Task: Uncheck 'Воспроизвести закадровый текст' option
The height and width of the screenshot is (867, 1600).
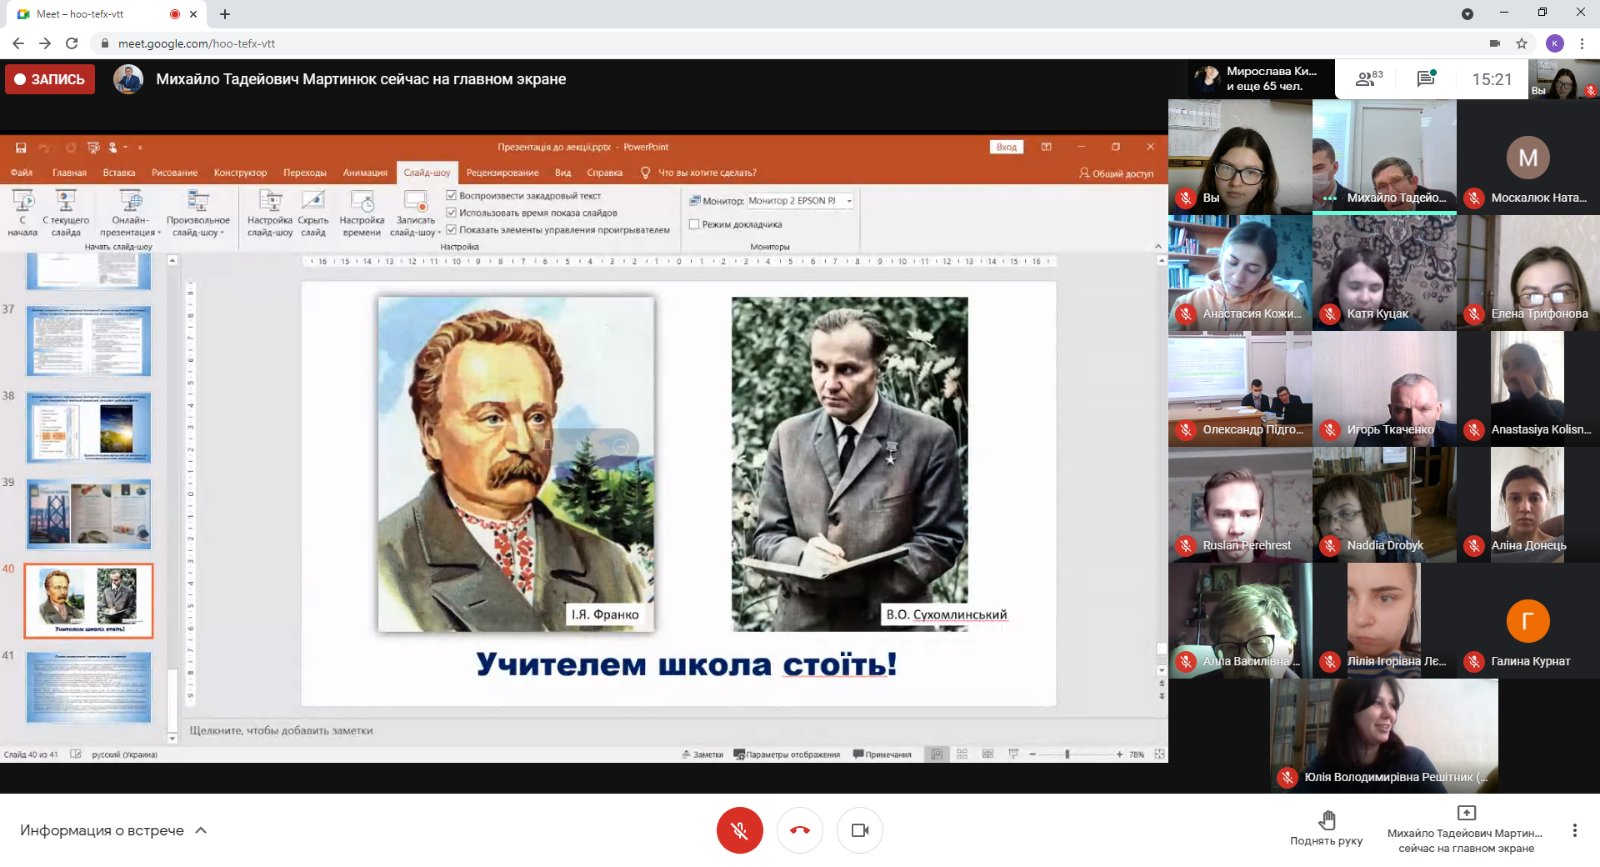Action: point(452,196)
